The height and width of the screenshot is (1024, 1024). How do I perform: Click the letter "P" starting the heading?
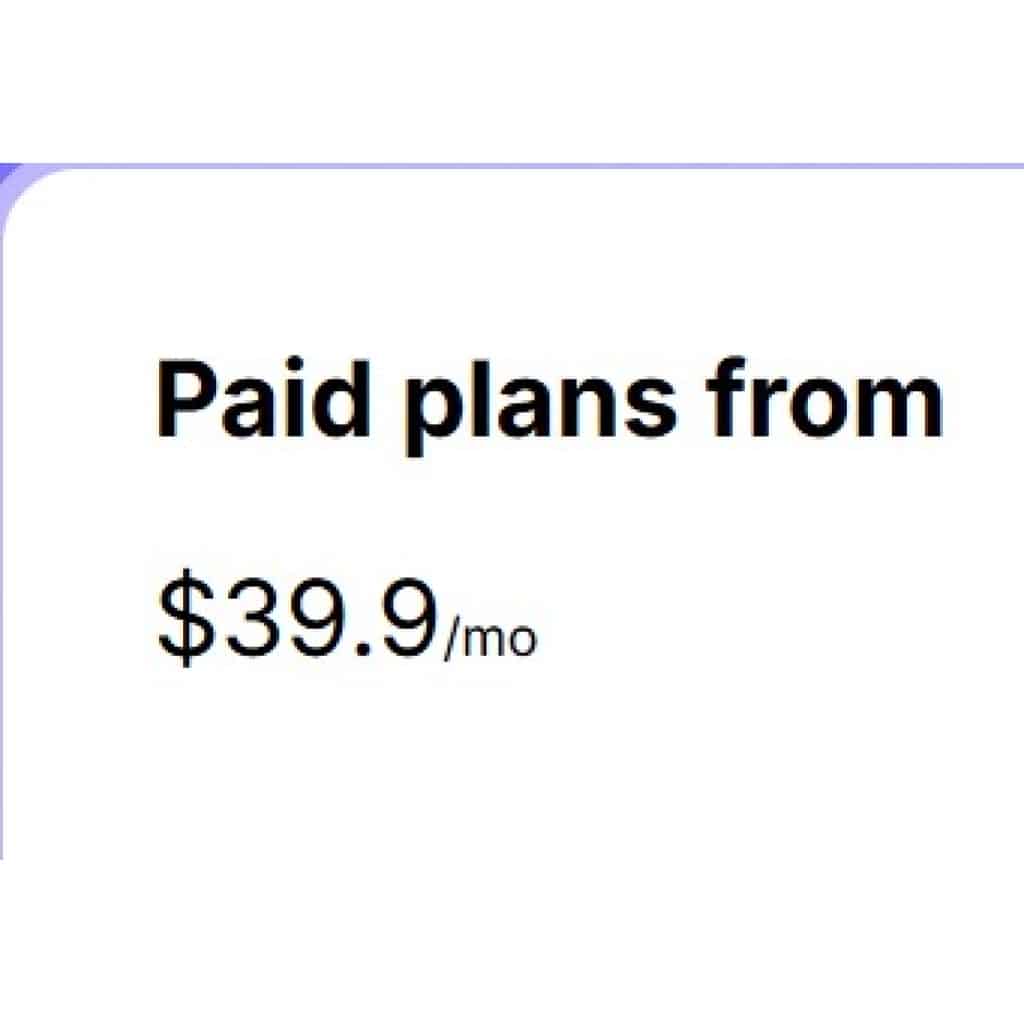click(182, 402)
